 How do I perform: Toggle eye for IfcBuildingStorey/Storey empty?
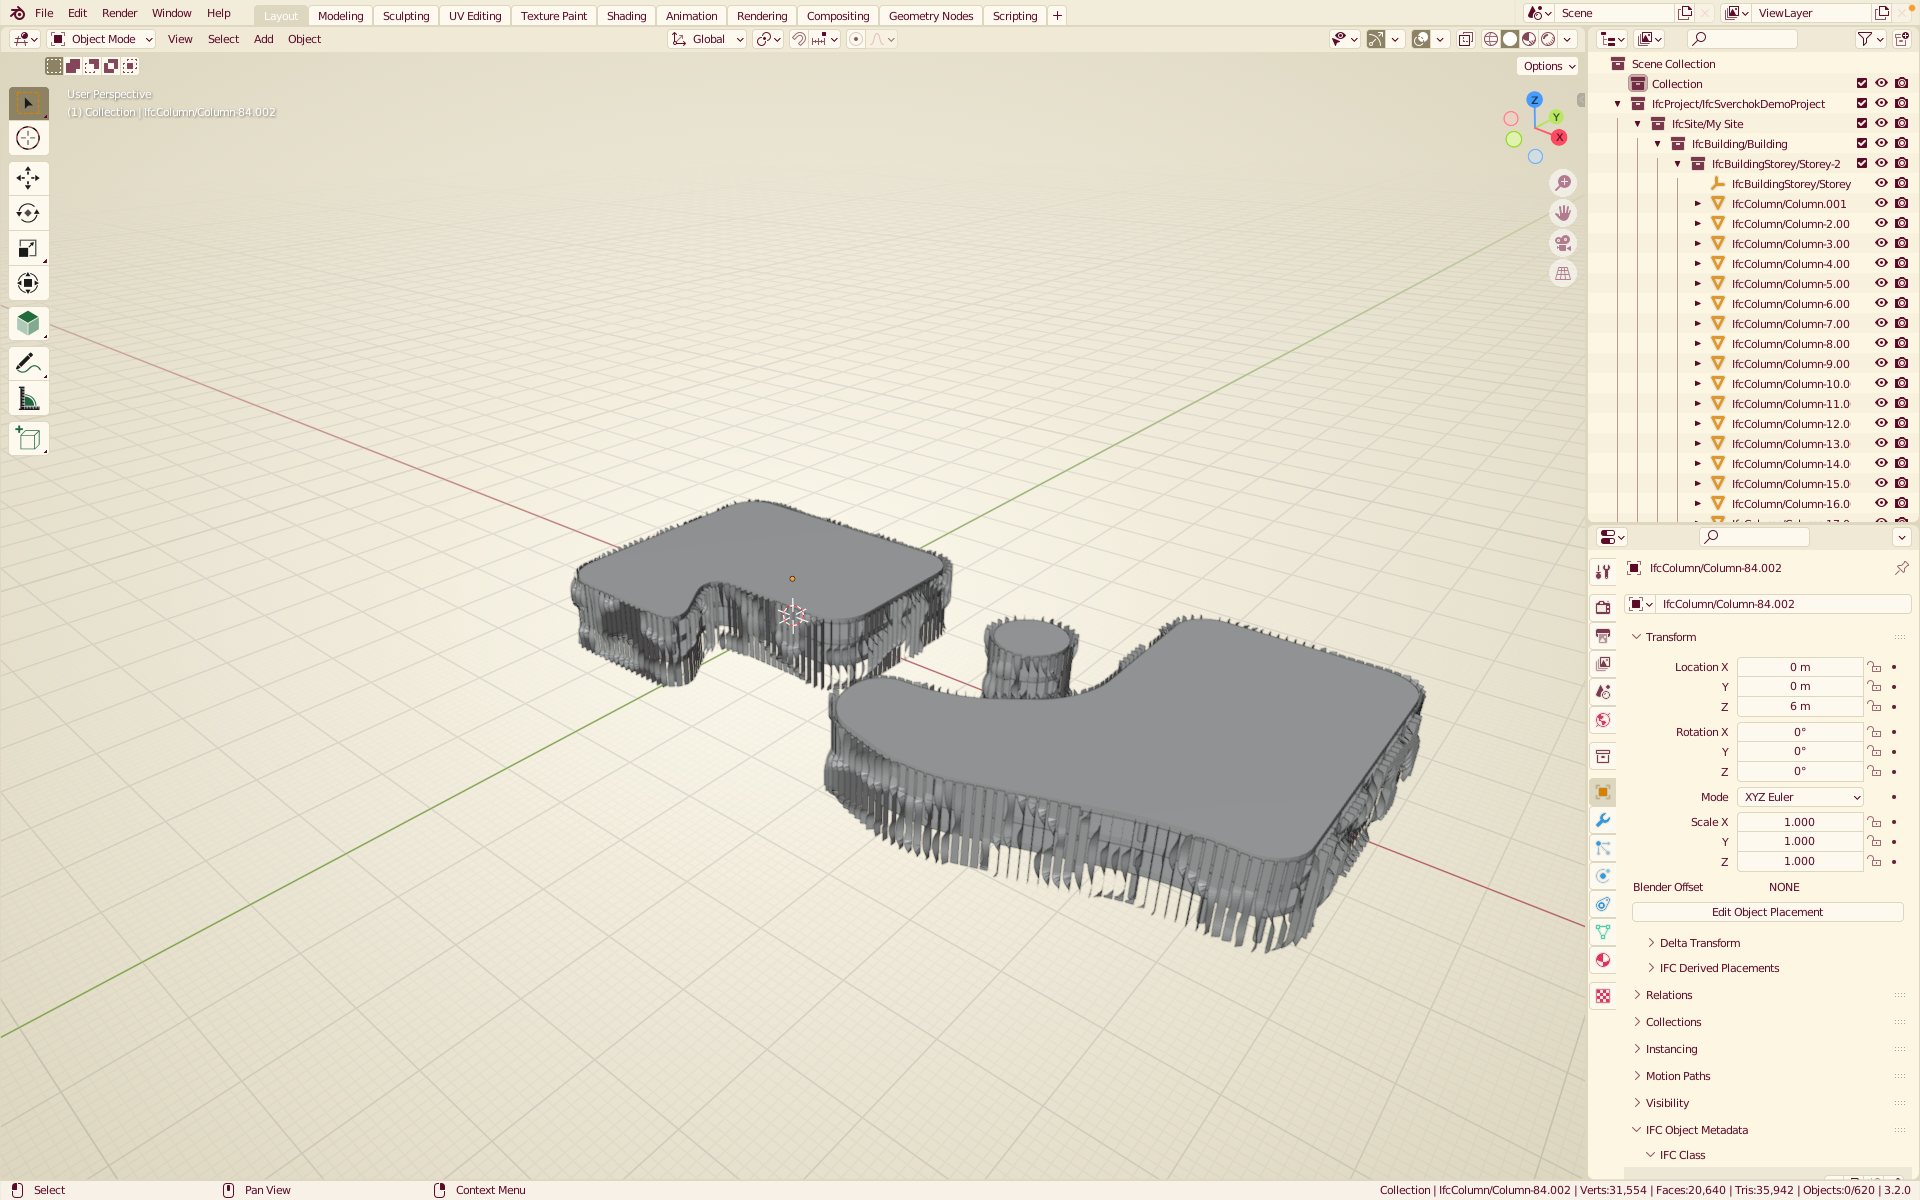(1881, 183)
